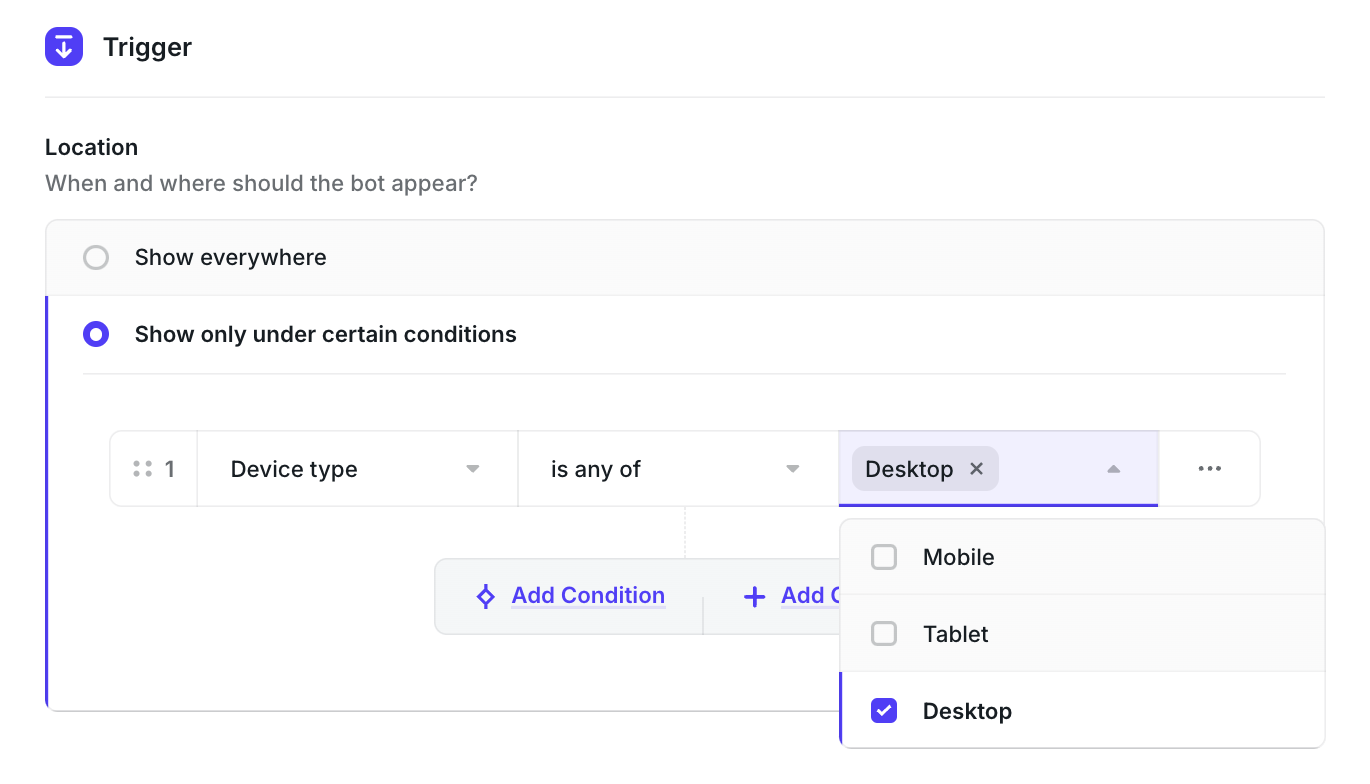
Task: Click the diamond icon beside Add Condition
Action: pyautogui.click(x=485, y=597)
